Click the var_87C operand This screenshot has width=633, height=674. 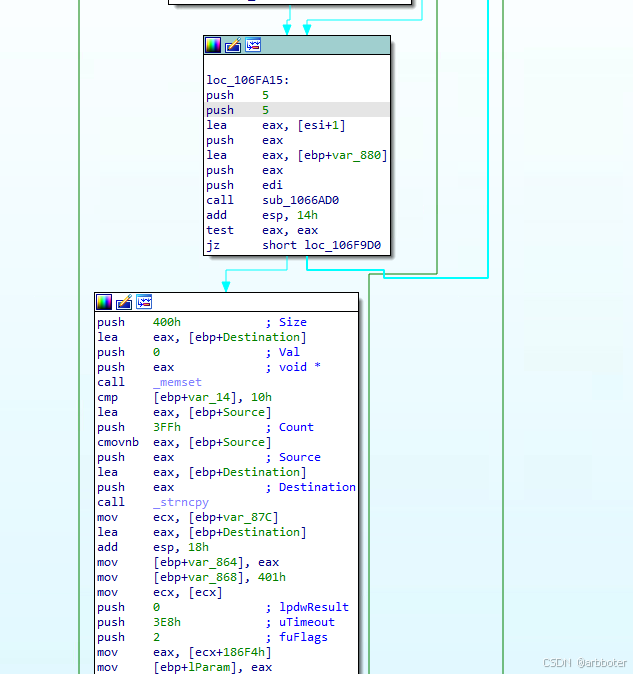coord(247,518)
